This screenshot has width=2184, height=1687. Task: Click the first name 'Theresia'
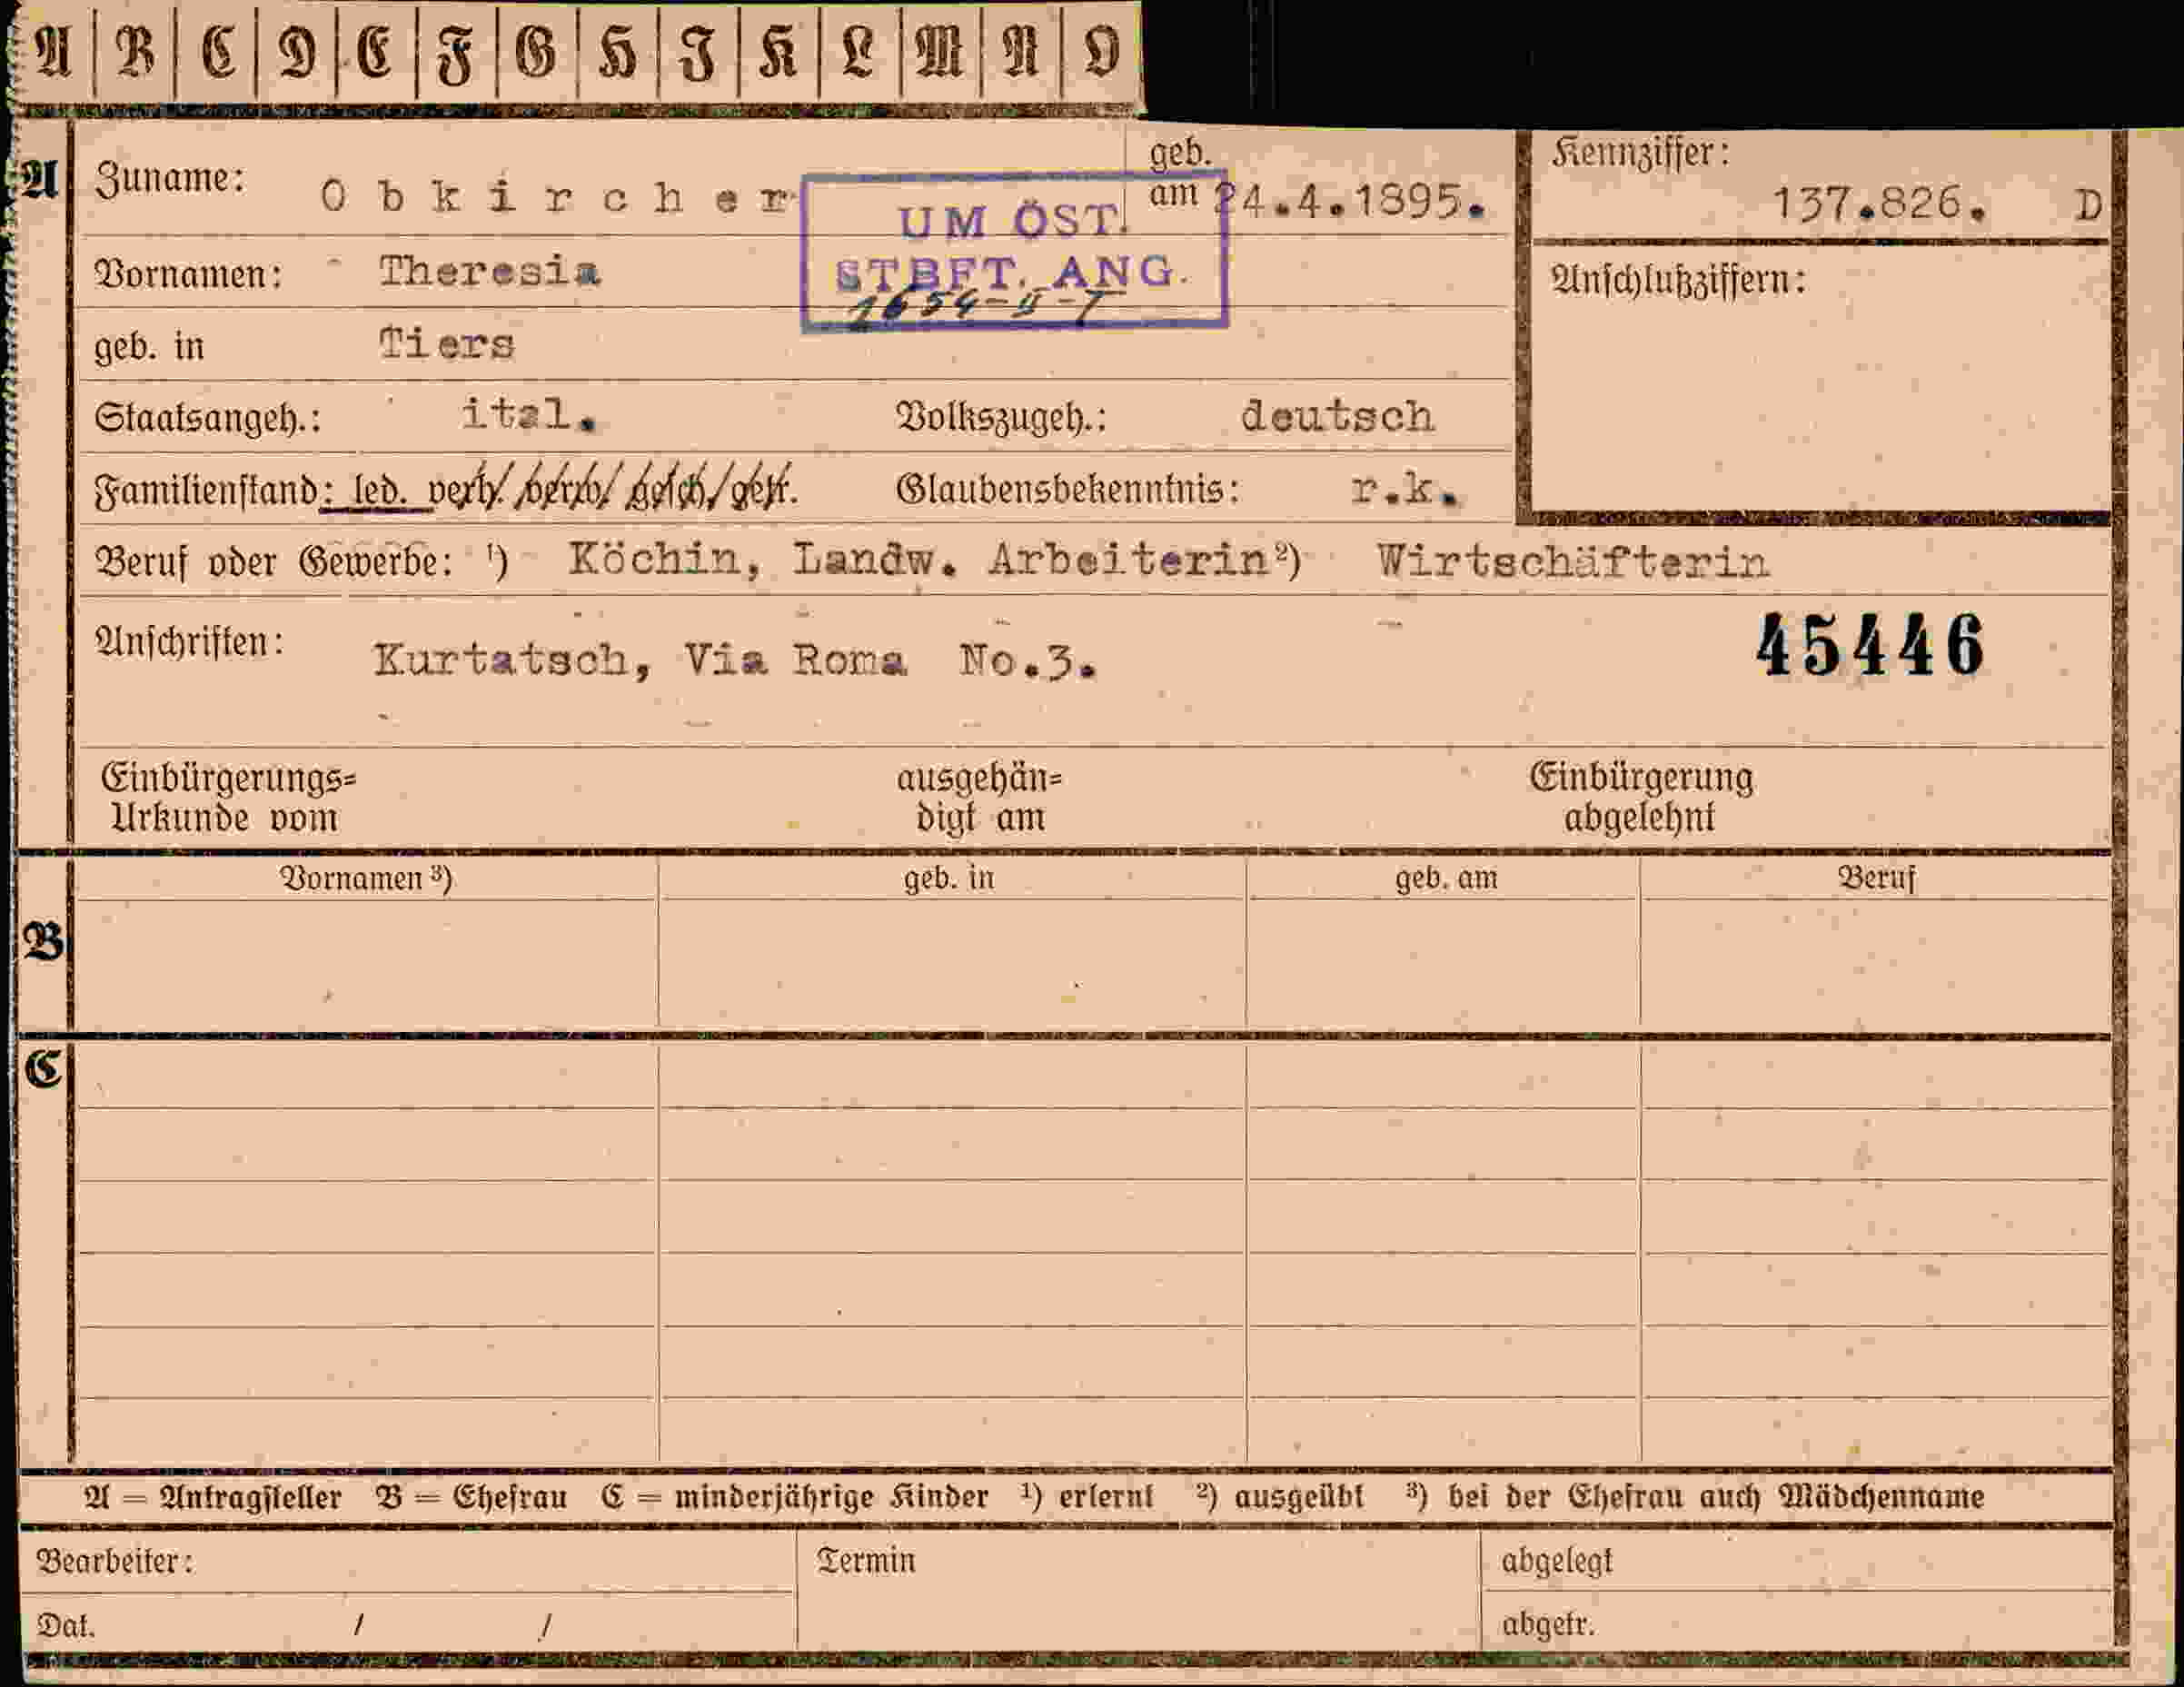point(489,271)
